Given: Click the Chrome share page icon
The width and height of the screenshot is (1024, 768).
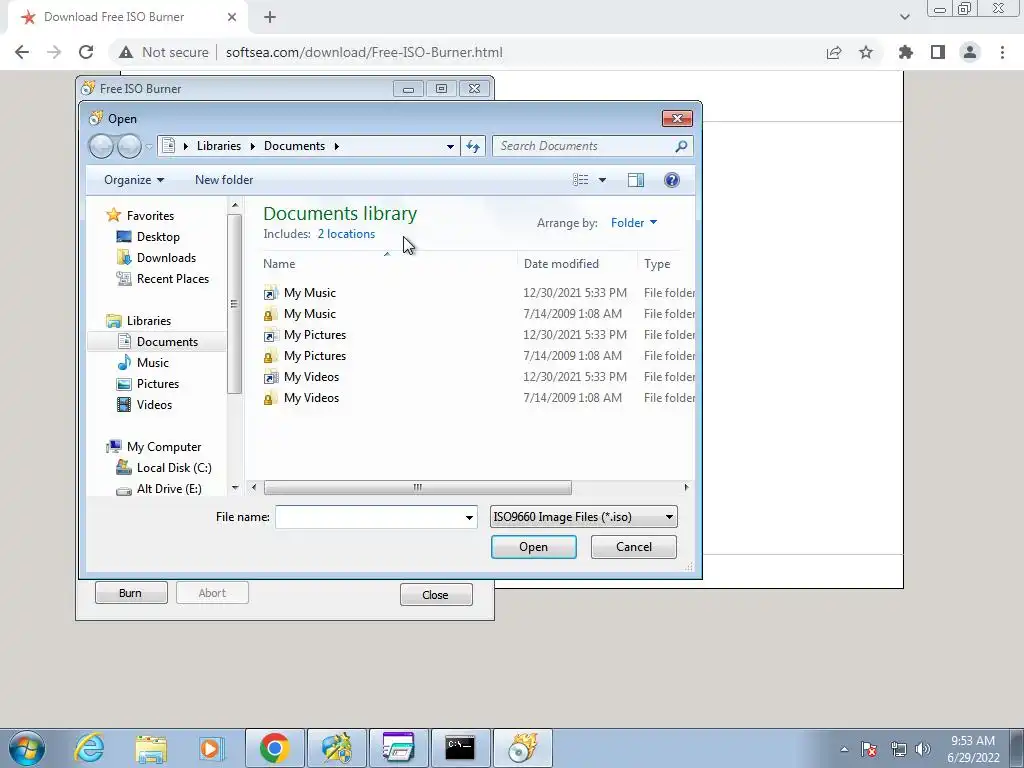Looking at the screenshot, I should point(834,52).
